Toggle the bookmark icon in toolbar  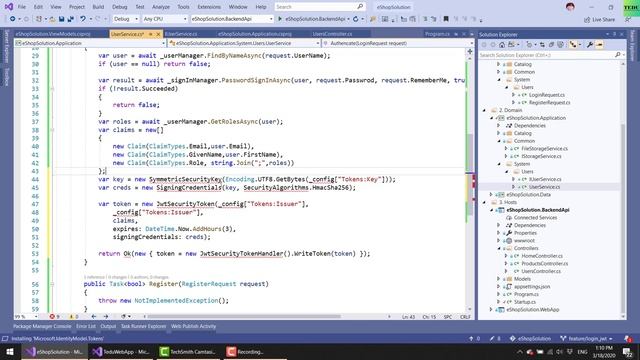tap(446, 19)
